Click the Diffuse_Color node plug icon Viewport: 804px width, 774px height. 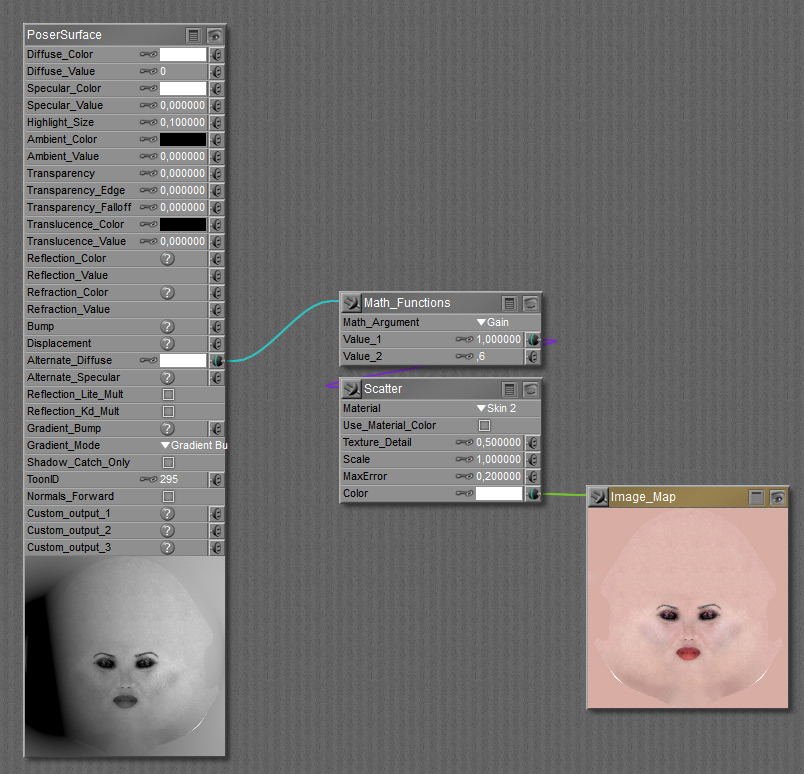click(216, 55)
